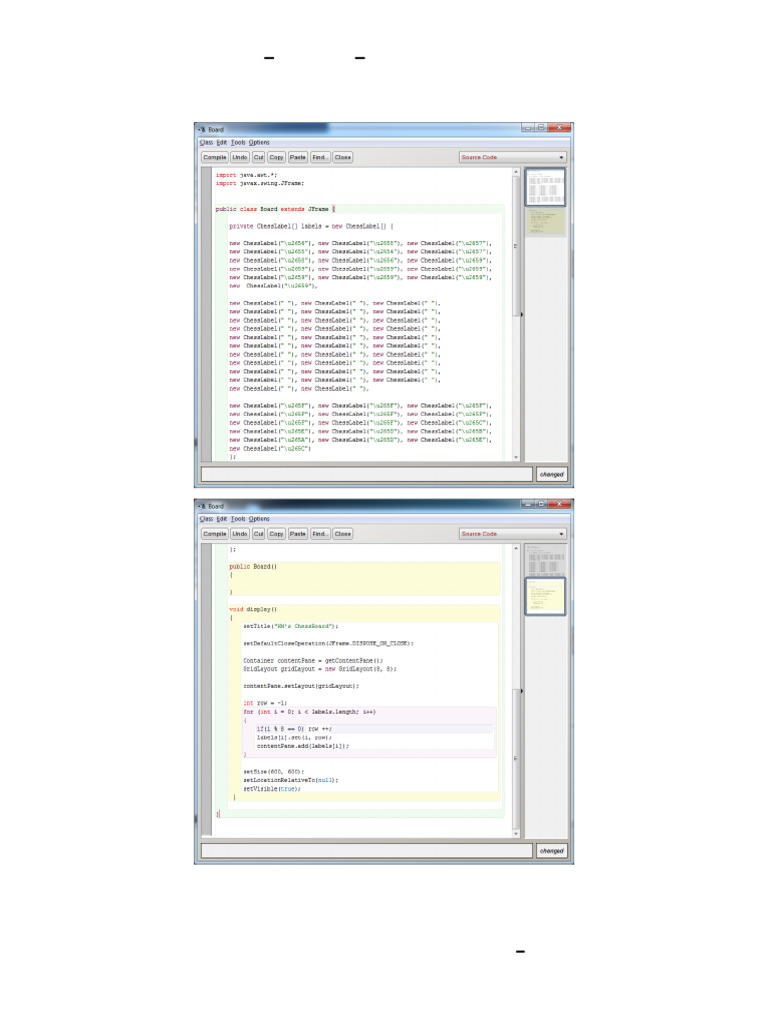Click Close toolbar button in display() Board window

[343, 534]
